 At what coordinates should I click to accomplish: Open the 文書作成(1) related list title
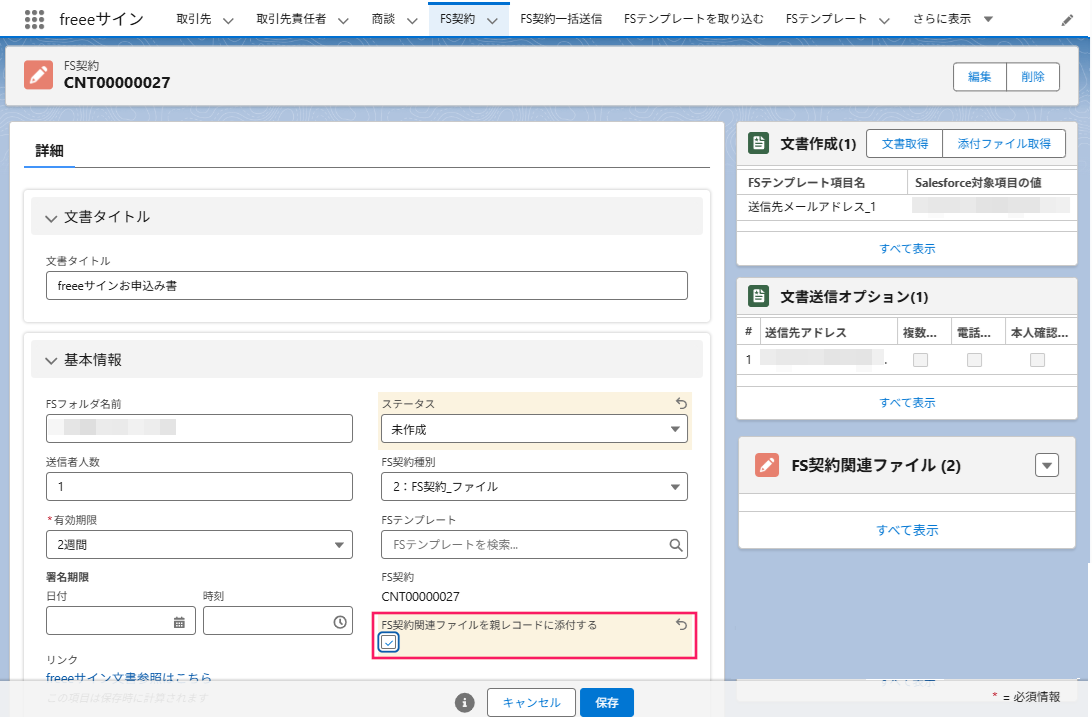click(818, 143)
